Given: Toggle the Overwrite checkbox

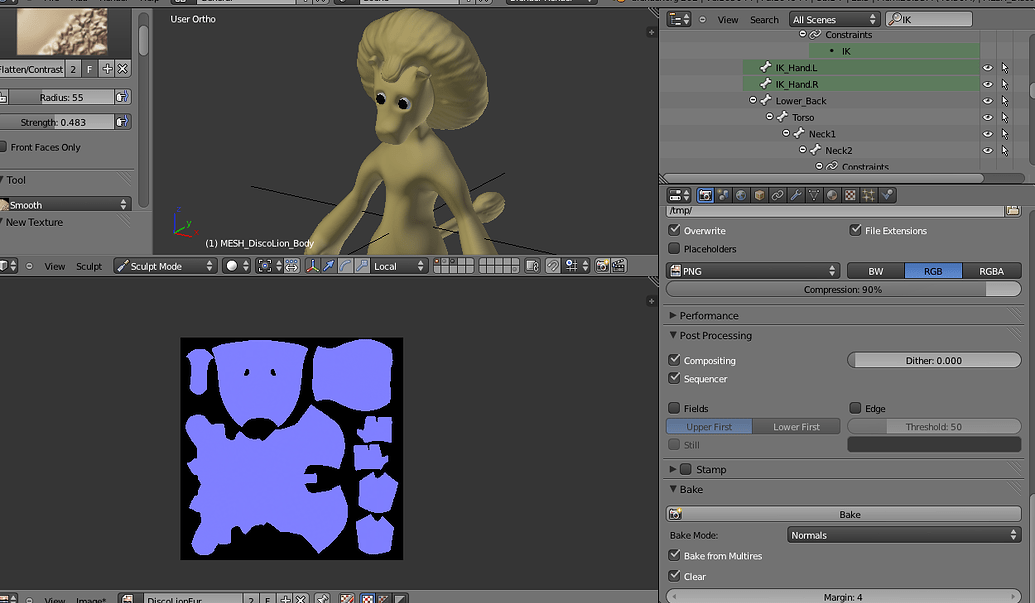Looking at the screenshot, I should pos(674,230).
